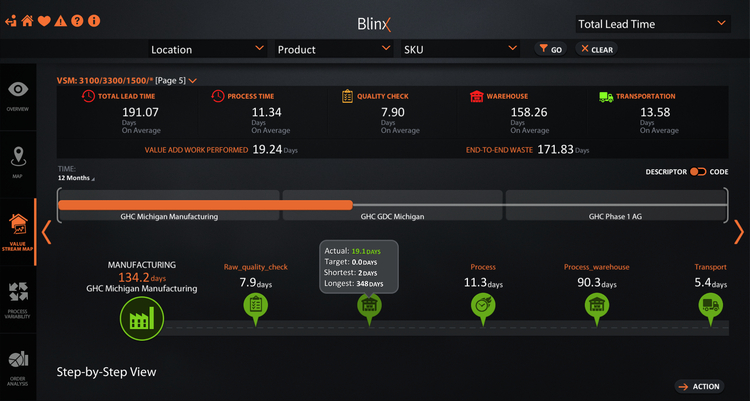Open info circle icon in header
Screen dimensions: 750x401
(x=94, y=21)
